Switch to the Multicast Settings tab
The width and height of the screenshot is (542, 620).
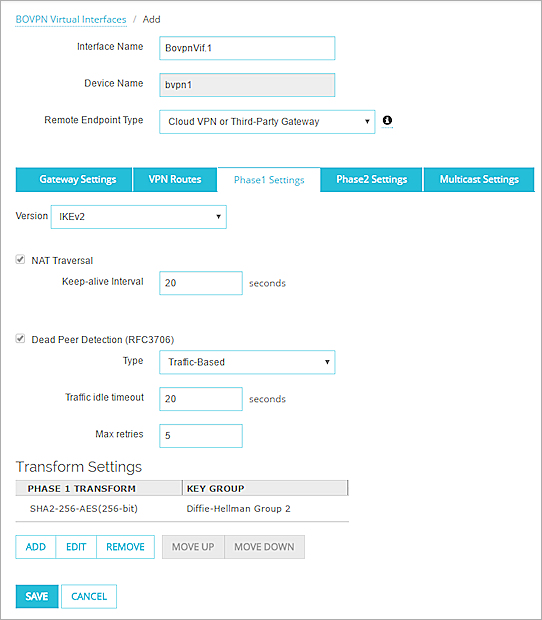pos(479,180)
